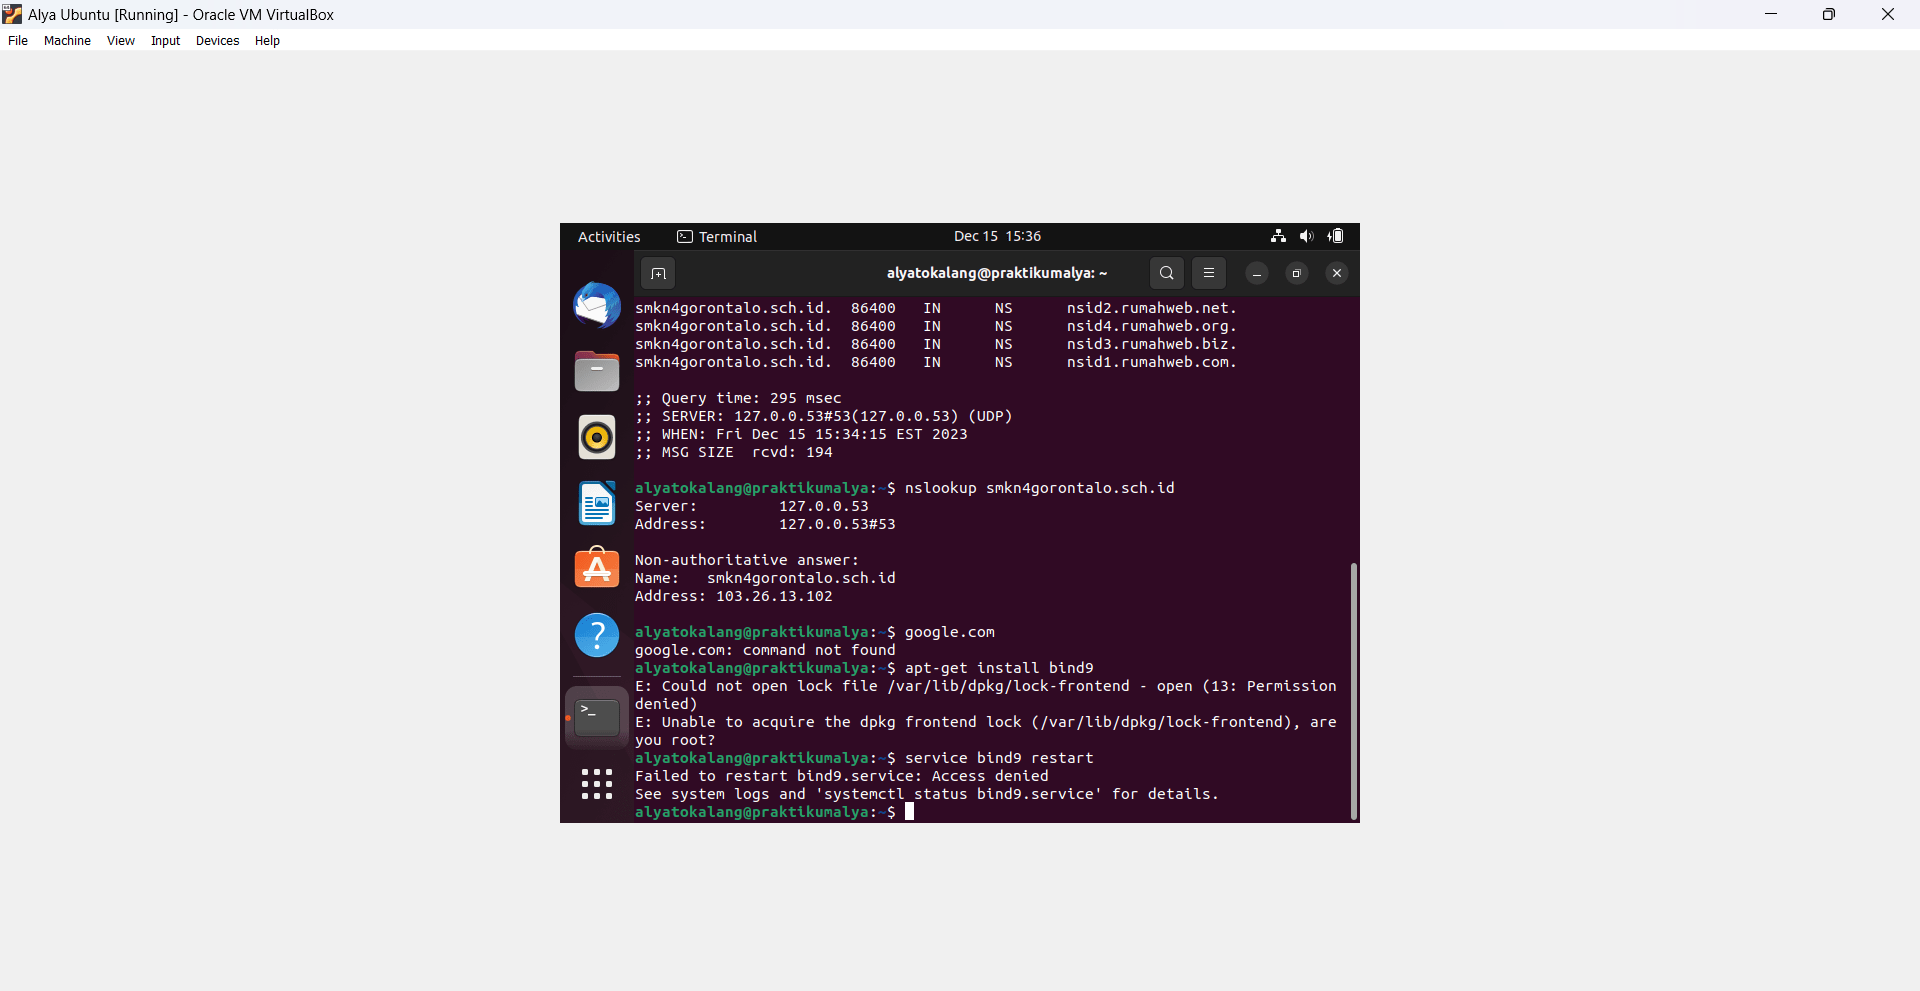The height and width of the screenshot is (991, 1920).
Task: Click the terminal cursor at last prompt
Action: (x=910, y=813)
